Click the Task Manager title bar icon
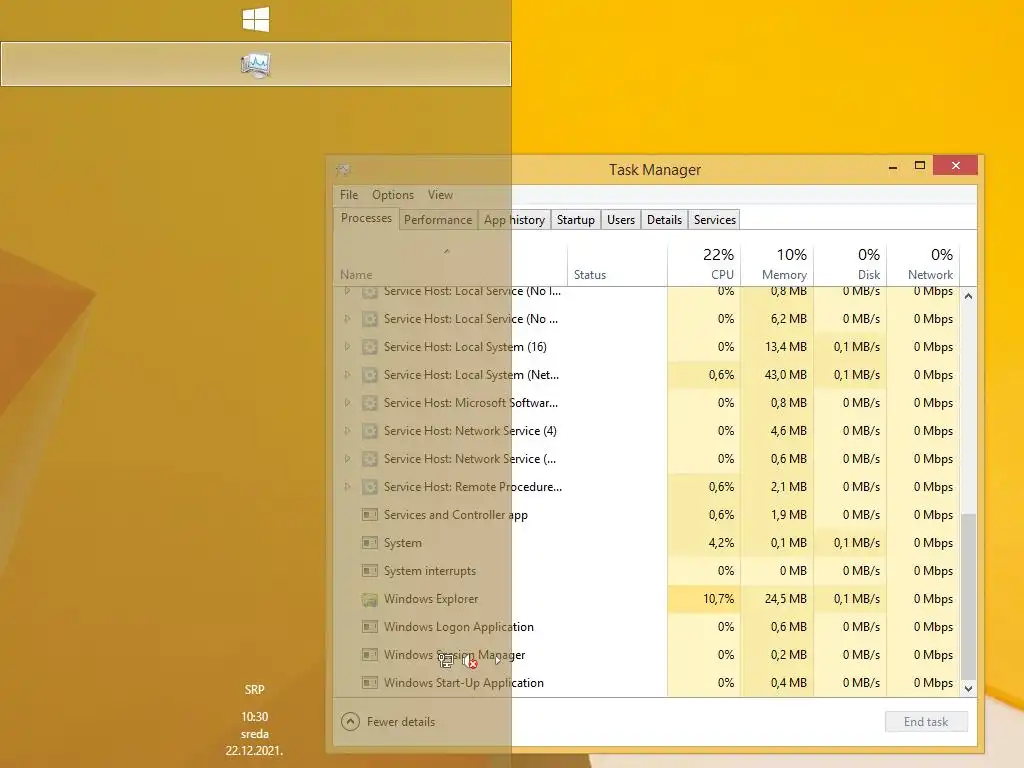This screenshot has width=1024, height=768. (343, 170)
